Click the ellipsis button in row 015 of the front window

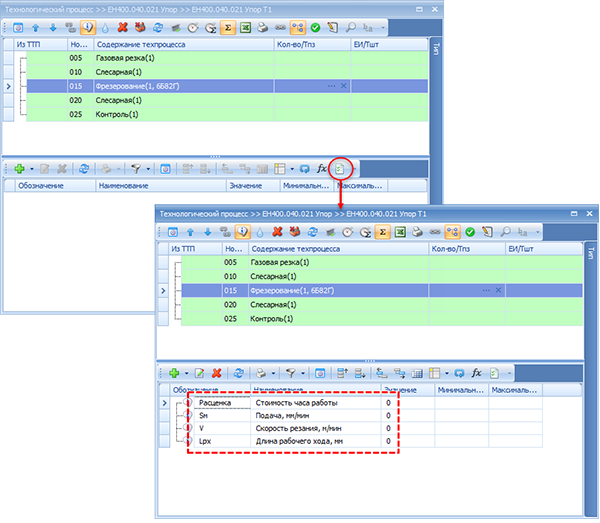click(x=486, y=290)
